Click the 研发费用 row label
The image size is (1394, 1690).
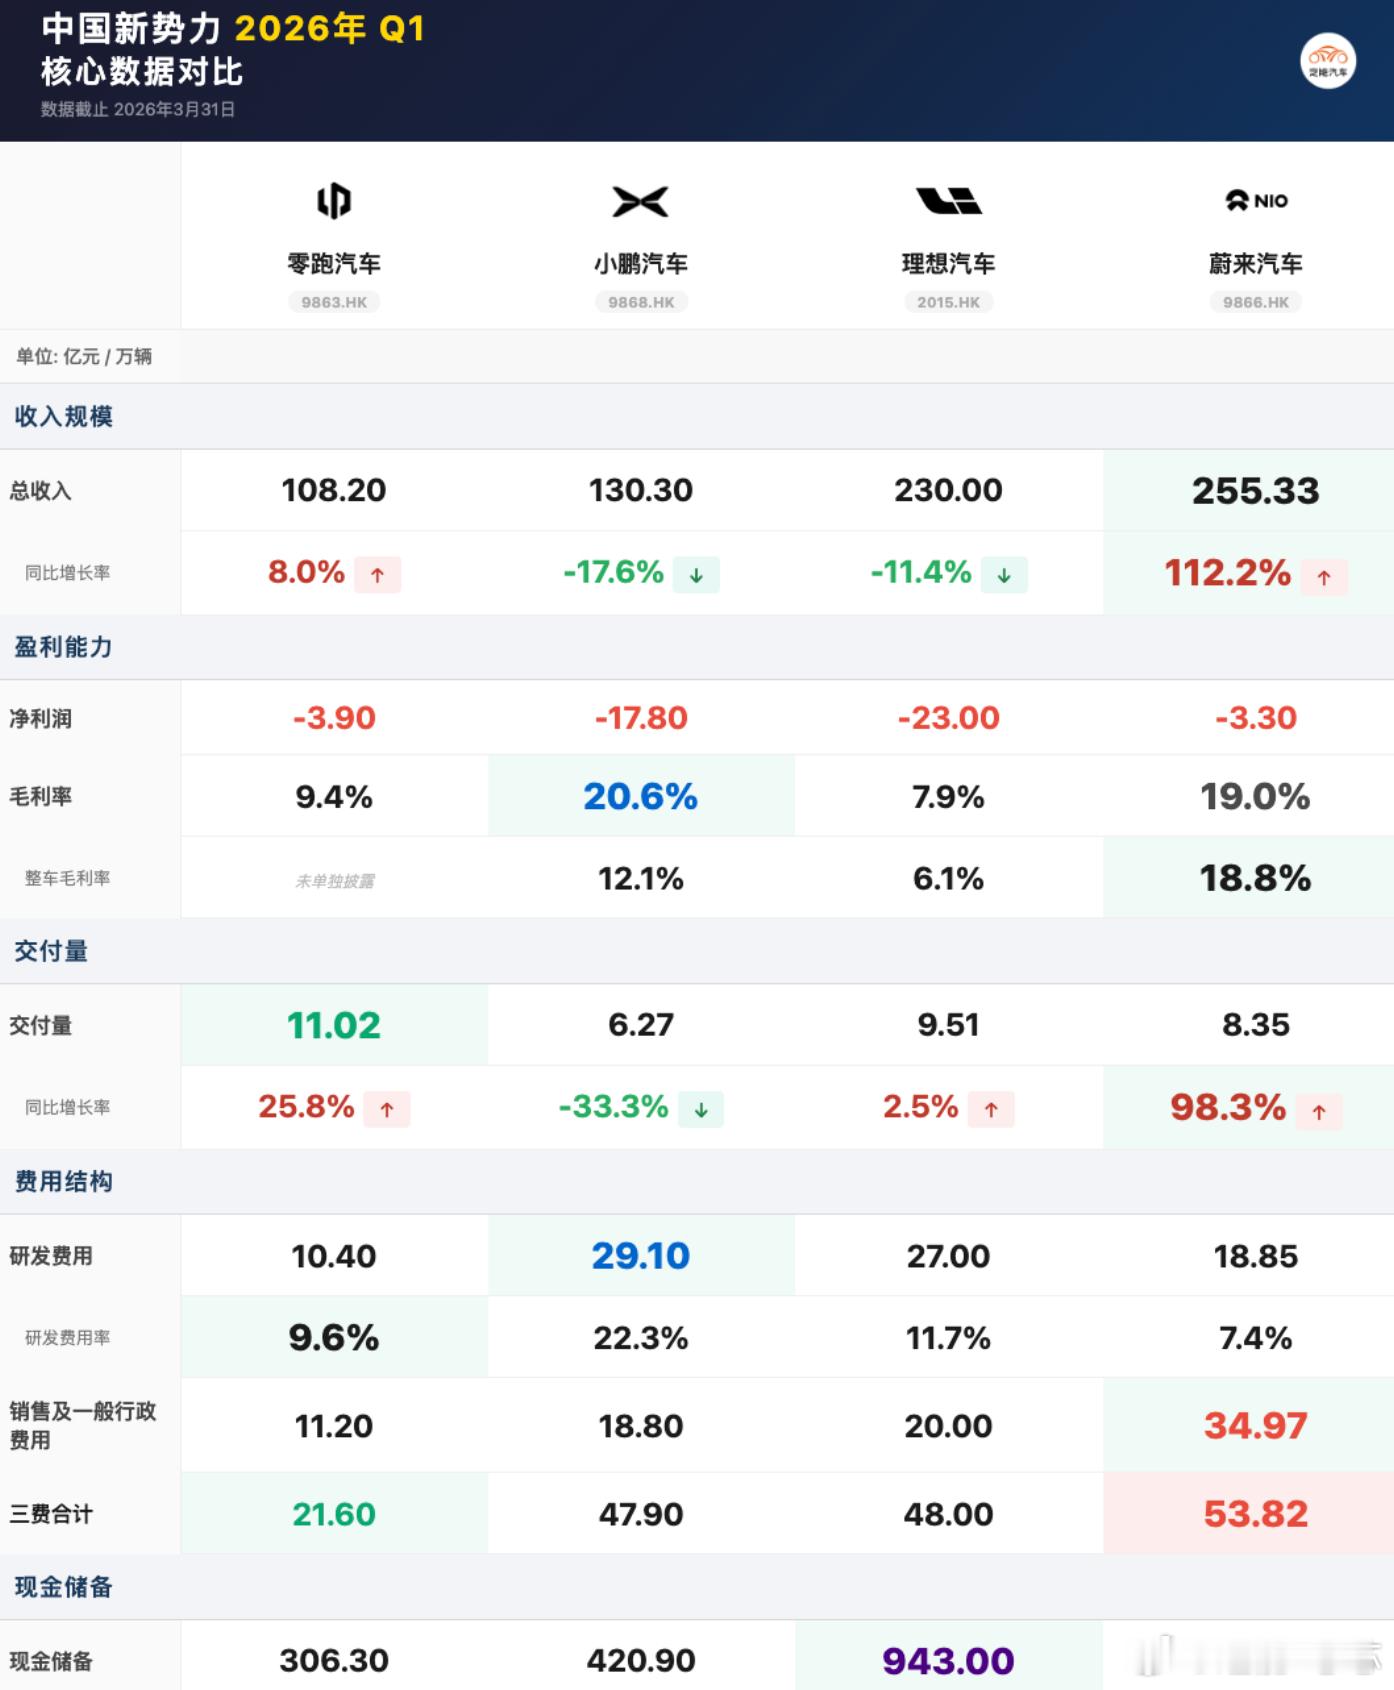[51, 1256]
